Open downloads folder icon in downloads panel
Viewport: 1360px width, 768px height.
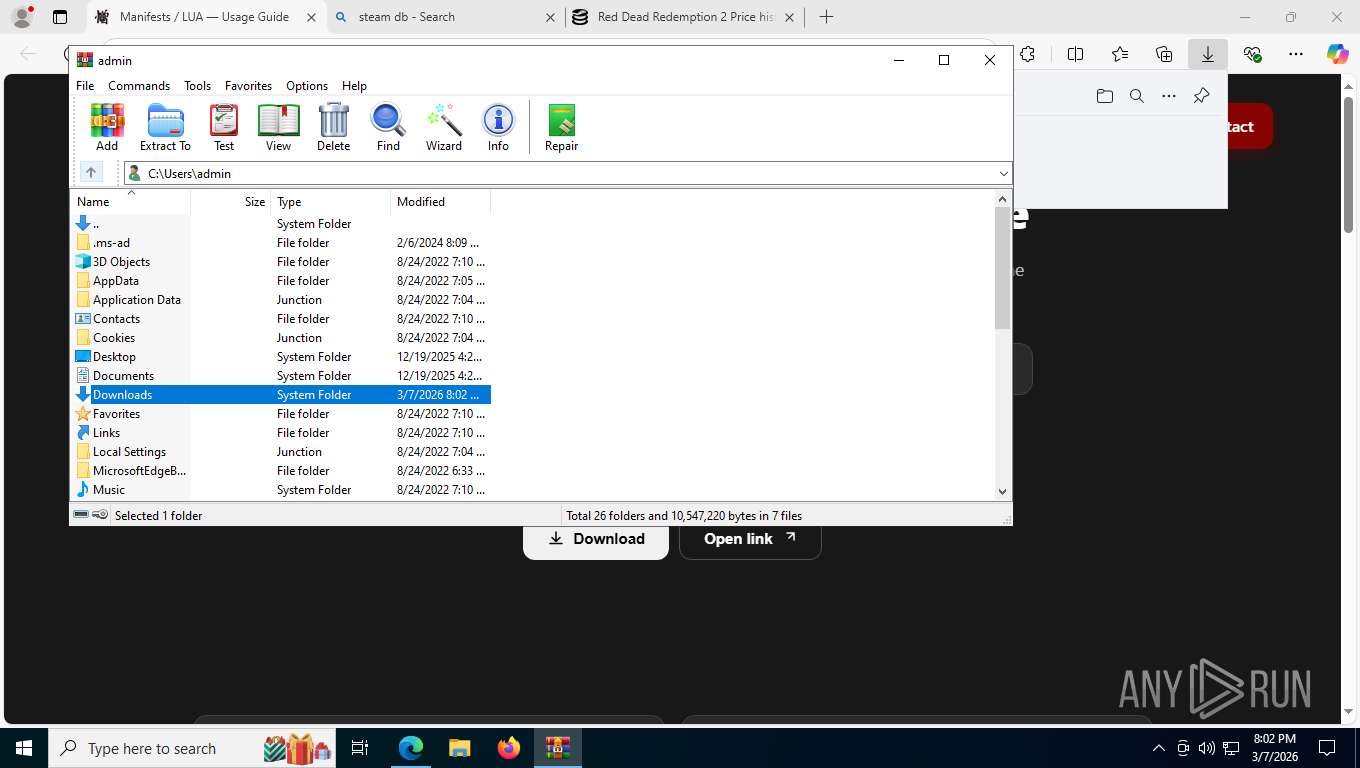1105,96
